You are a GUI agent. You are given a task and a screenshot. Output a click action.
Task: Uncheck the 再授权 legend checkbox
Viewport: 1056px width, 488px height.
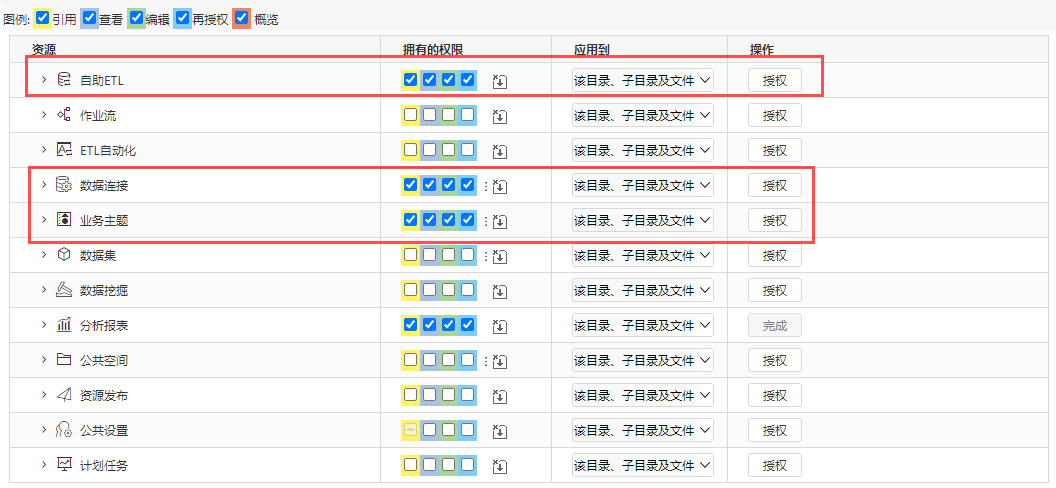(x=182, y=18)
